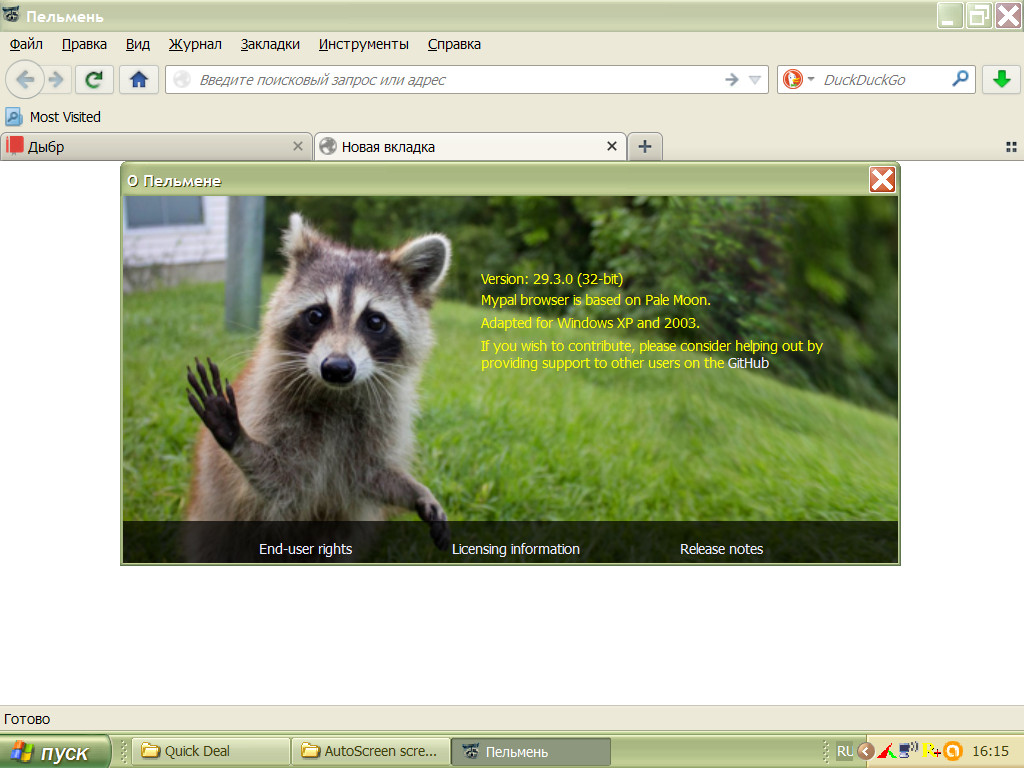The height and width of the screenshot is (768, 1024).
Task: Open the Downloads panel via green arrow
Action: click(x=1001, y=80)
